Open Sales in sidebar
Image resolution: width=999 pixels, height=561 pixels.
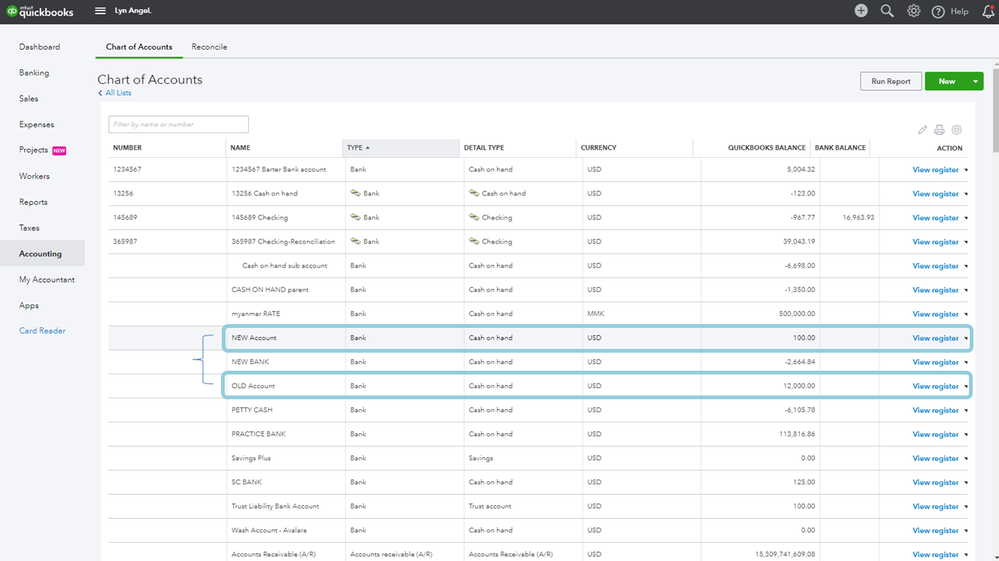click(x=29, y=99)
